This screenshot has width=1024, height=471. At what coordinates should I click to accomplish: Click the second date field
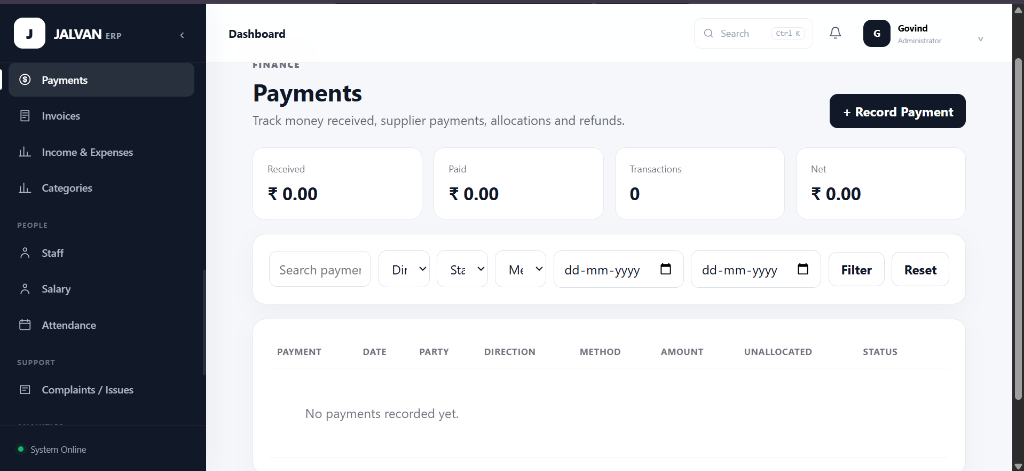756,269
